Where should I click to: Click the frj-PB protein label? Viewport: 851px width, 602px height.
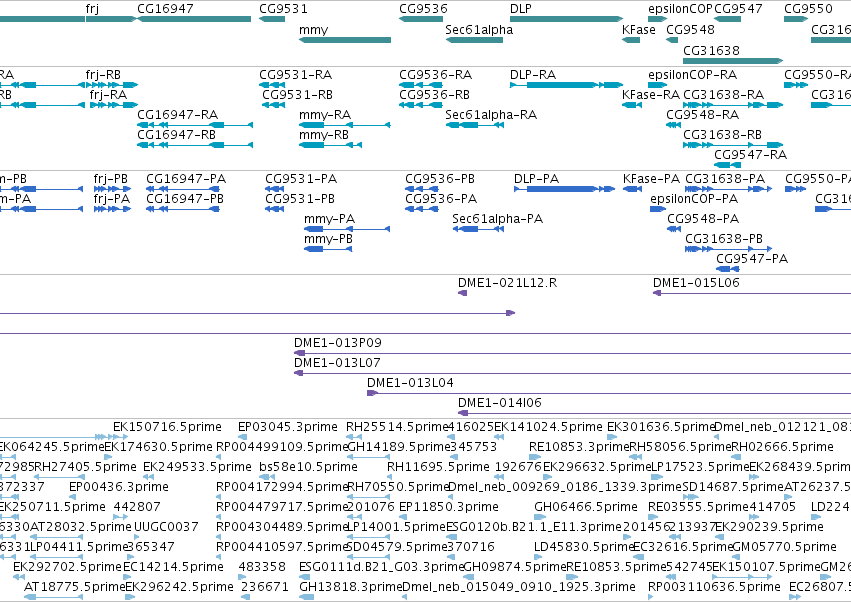point(111,179)
